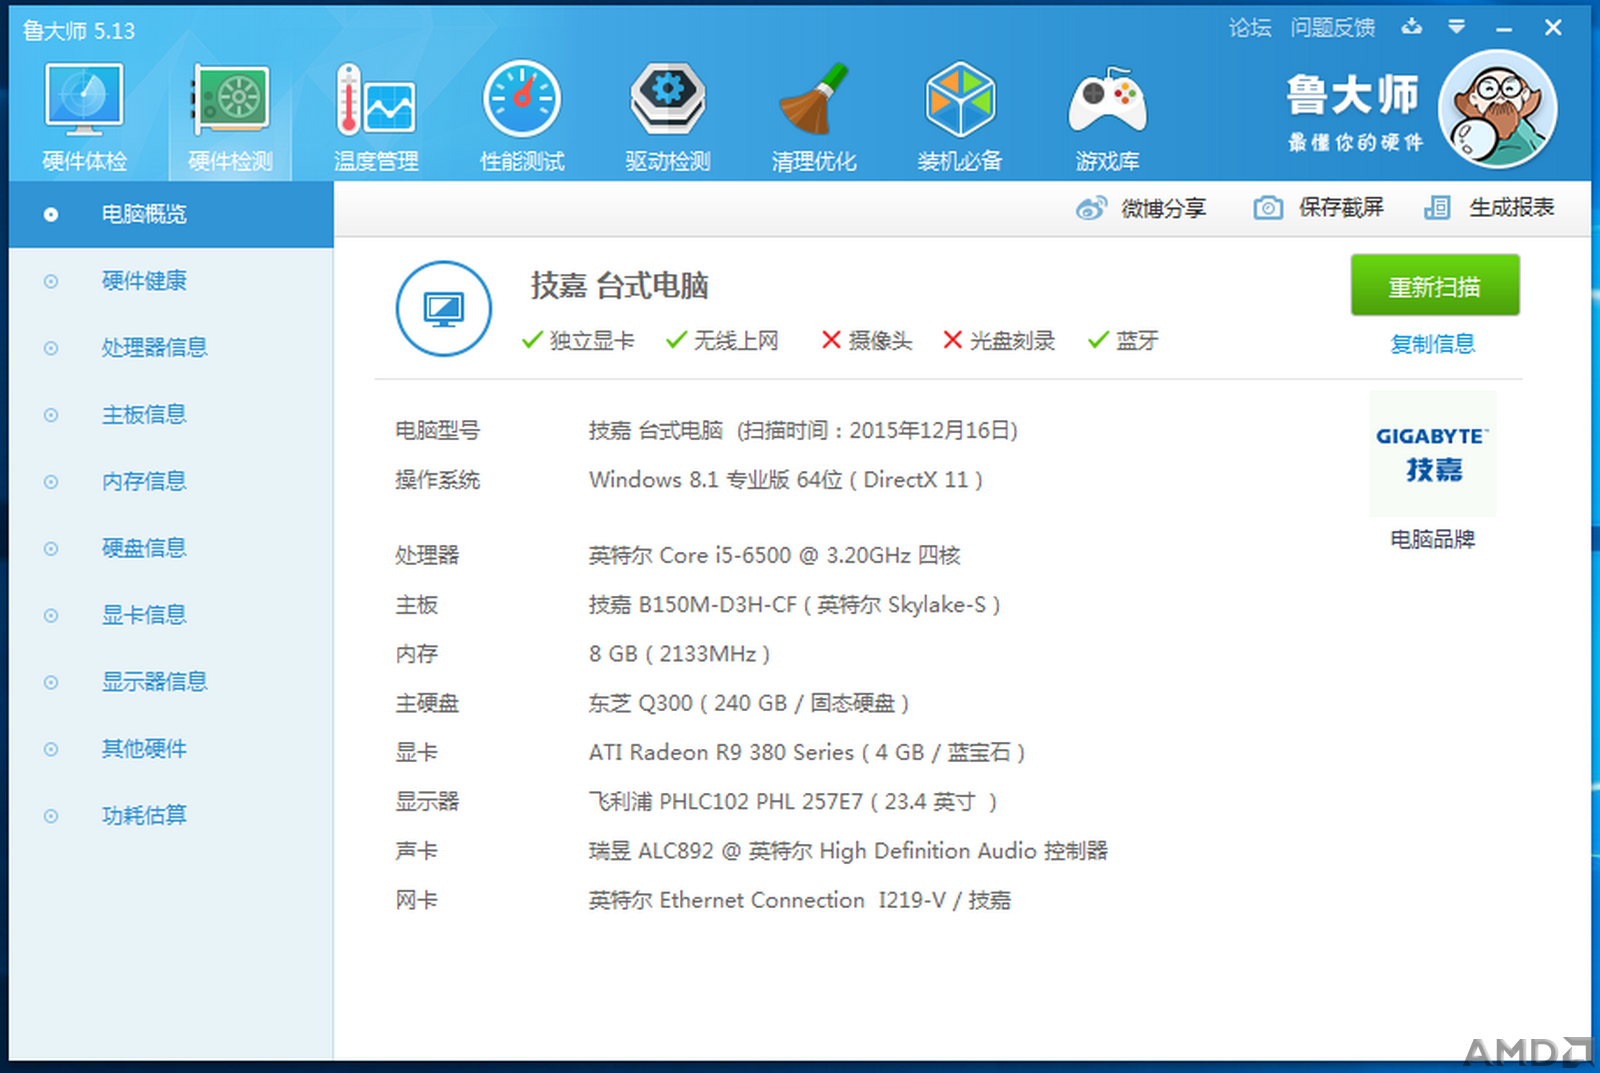
Task: Click 8 GB ( 2133MHz ) memory value
Action: [x=679, y=654]
